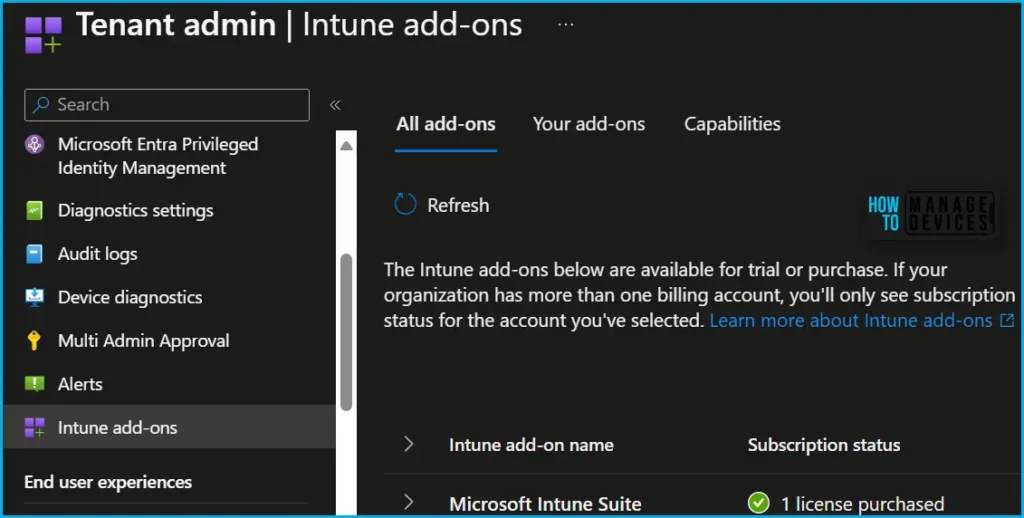
Task: Click the sidebar Search input field
Action: 167,105
